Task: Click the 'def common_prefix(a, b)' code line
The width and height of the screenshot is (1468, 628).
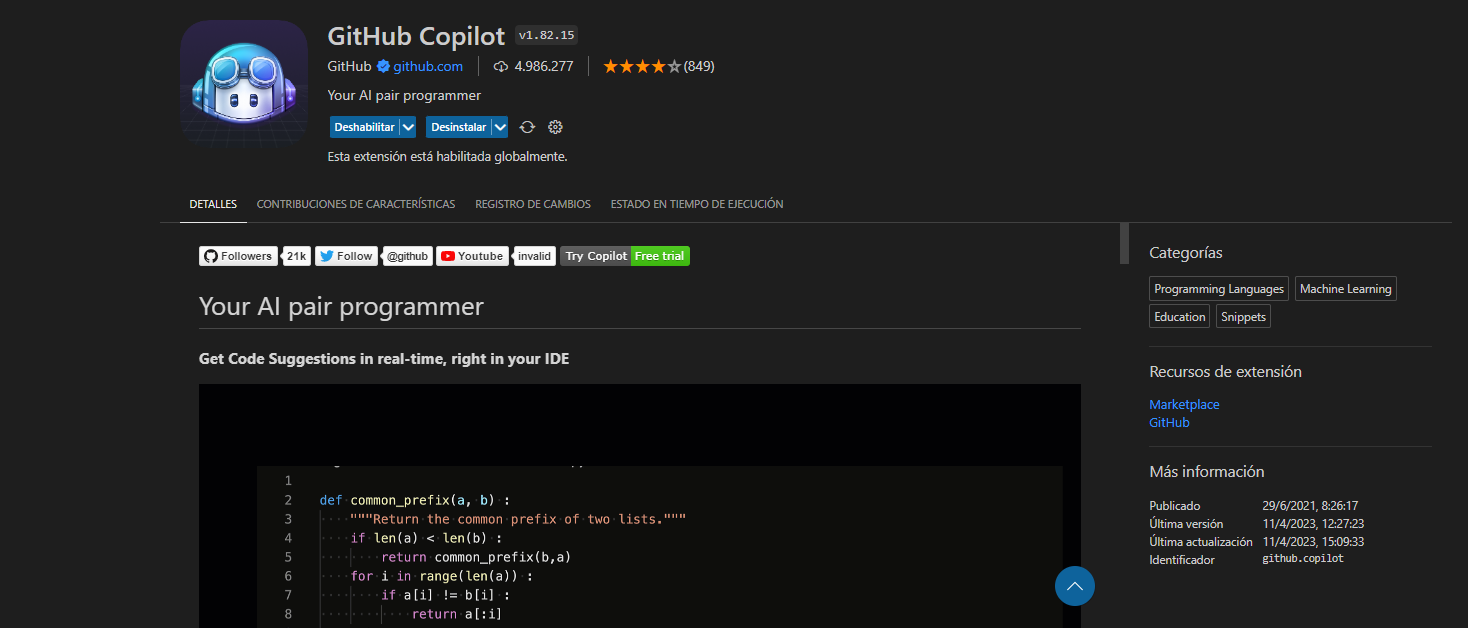Action: pos(415,500)
